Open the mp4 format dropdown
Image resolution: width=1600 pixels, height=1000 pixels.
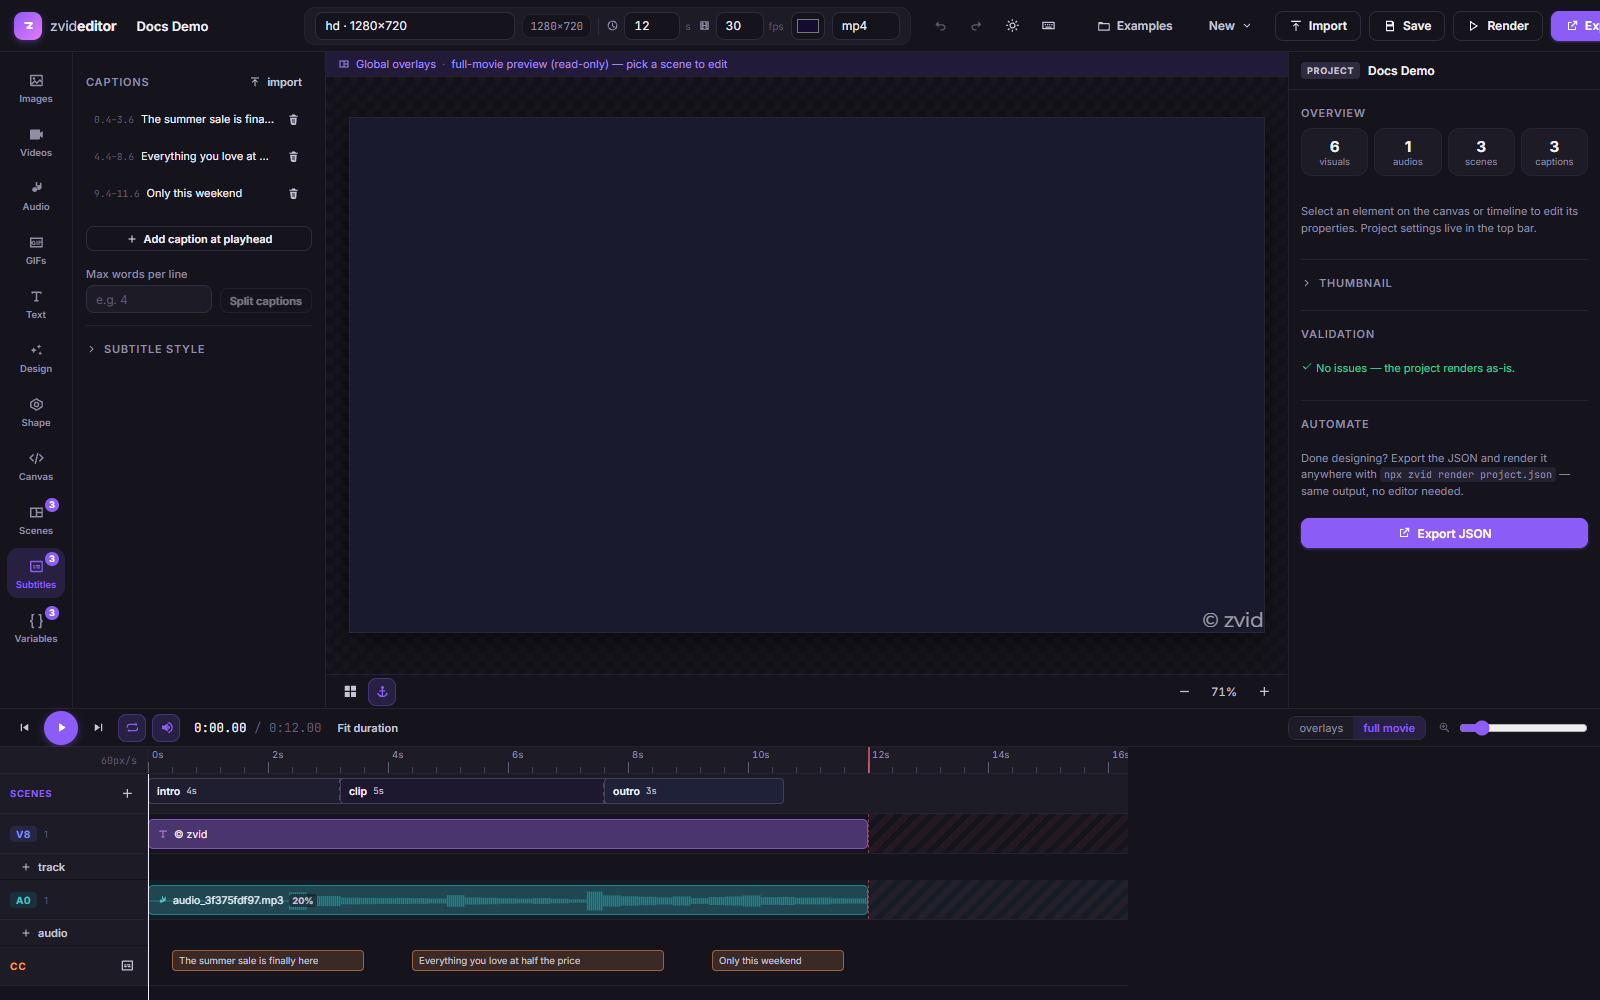coord(865,26)
